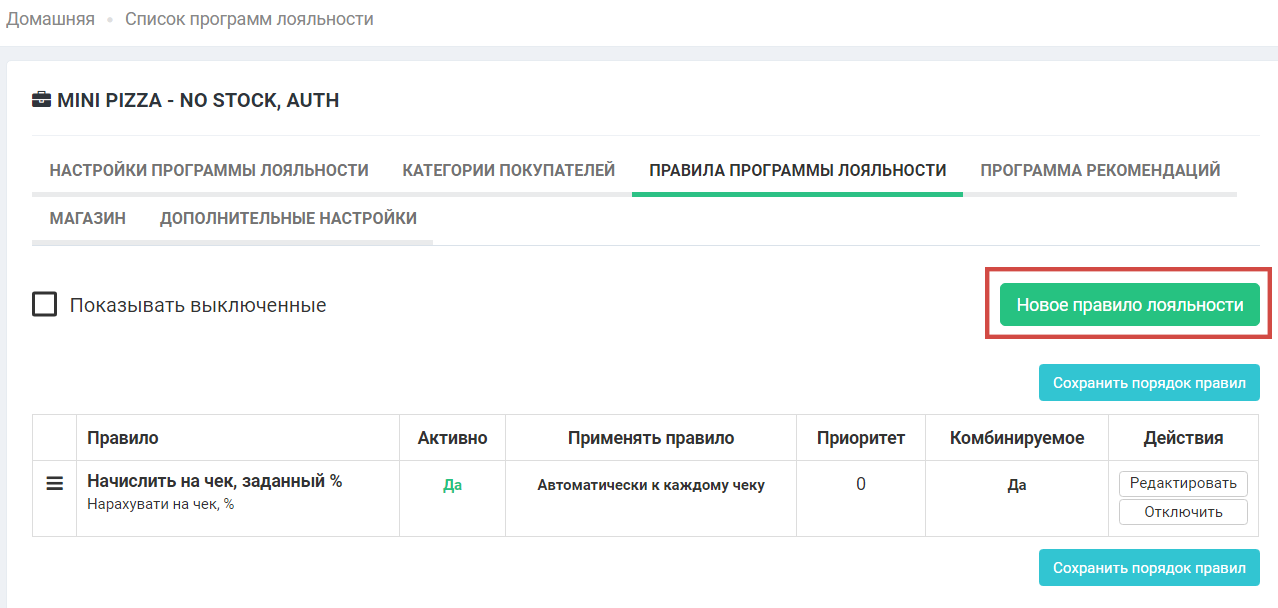The width and height of the screenshot is (1278, 608).
Task: Click the label text 'Показывать выключенные'
Action: click(x=198, y=305)
